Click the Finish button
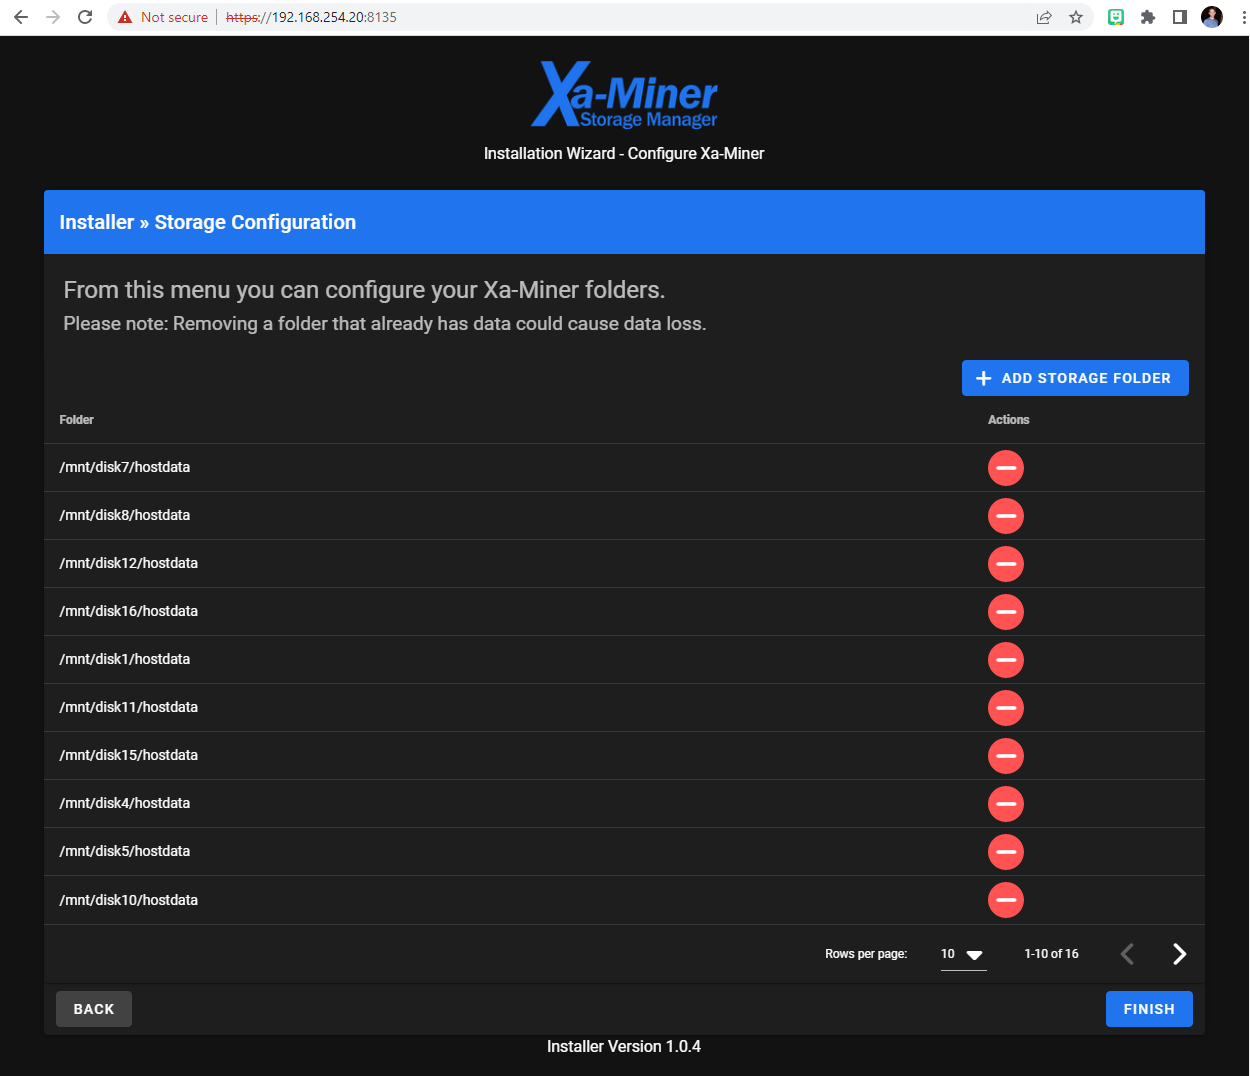1250x1076 pixels. [1148, 1009]
